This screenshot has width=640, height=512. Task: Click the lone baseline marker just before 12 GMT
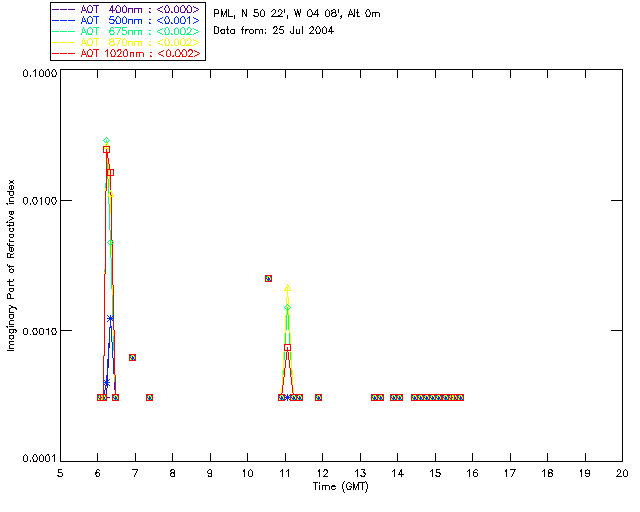318,397
